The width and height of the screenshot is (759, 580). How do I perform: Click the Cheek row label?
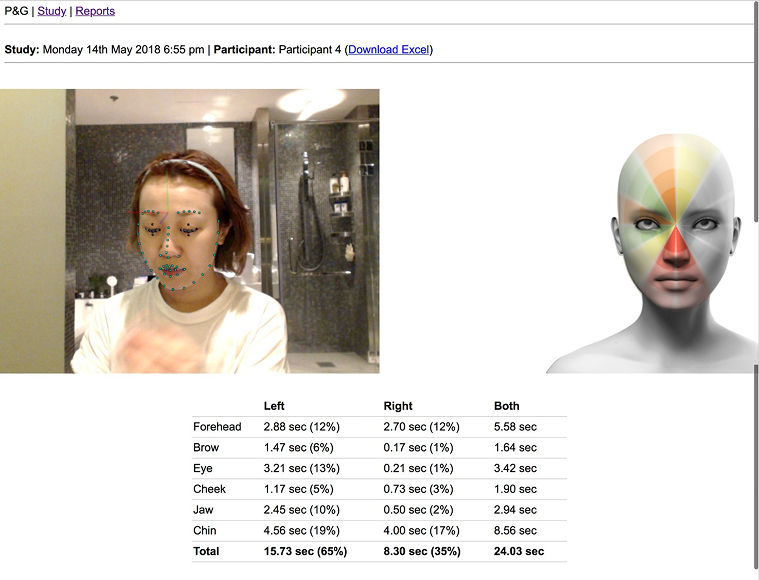click(209, 489)
